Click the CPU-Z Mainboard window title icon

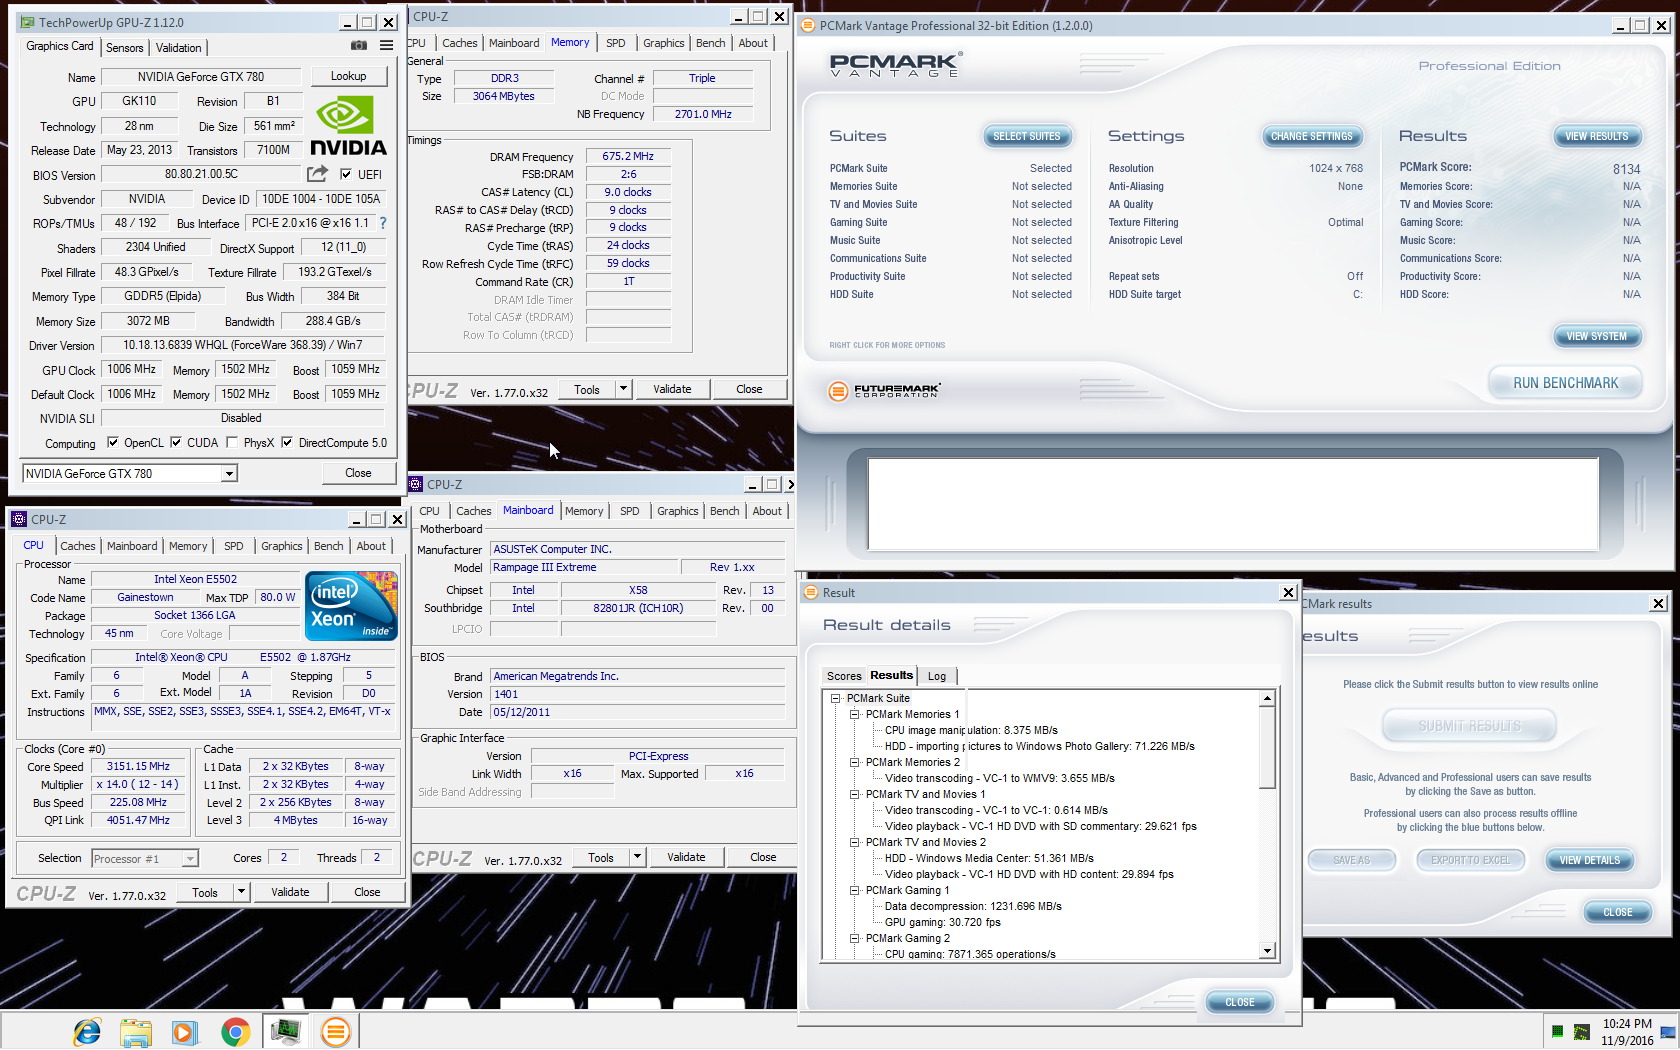(416, 484)
